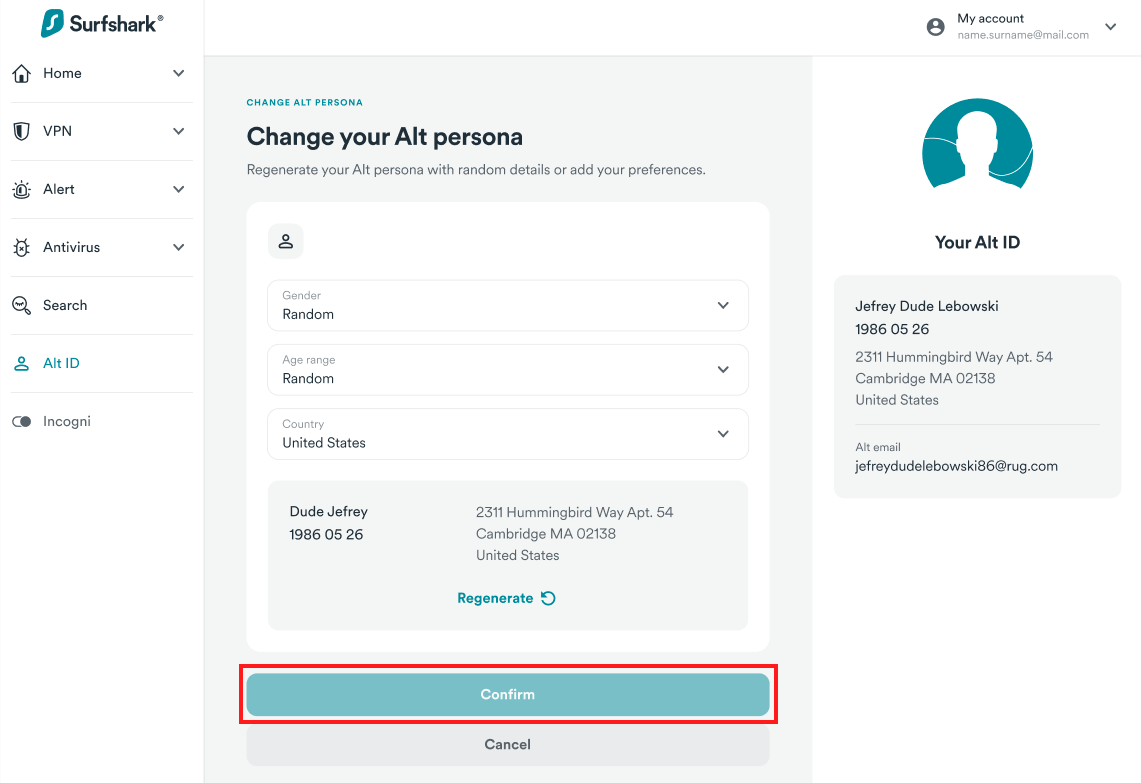Expand the VPN menu chevron
The height and width of the screenshot is (783, 1141).
point(178,131)
